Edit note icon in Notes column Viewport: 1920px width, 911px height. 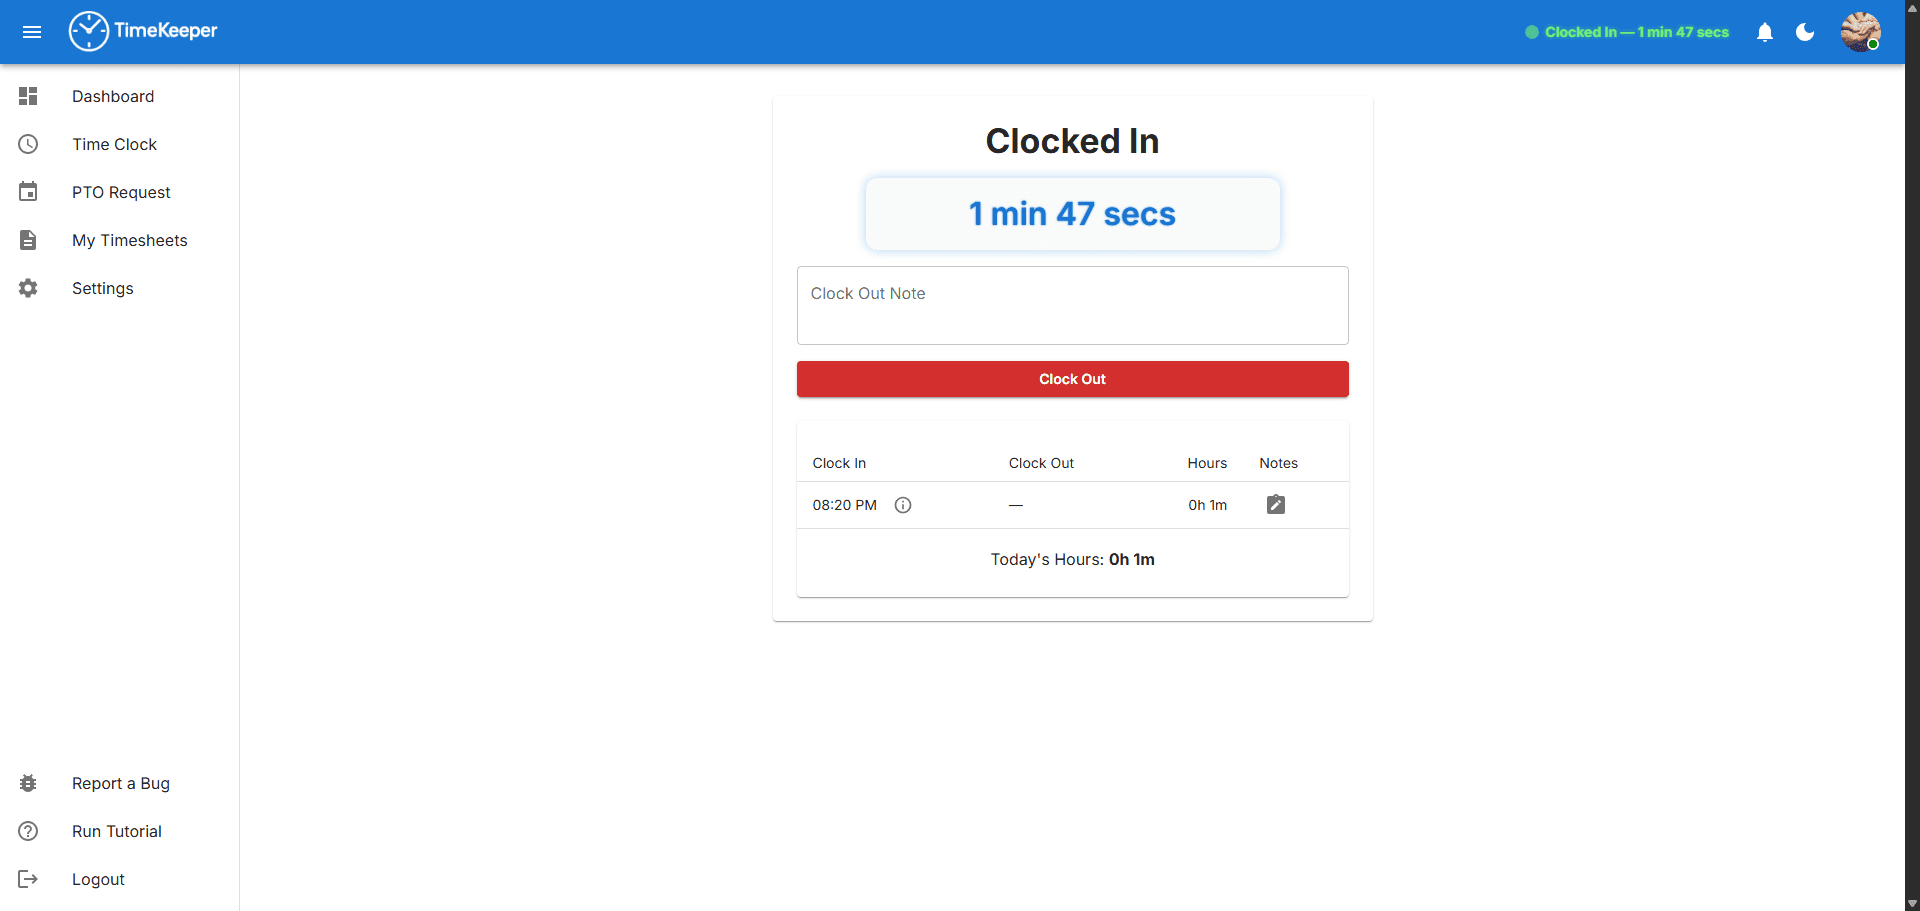[x=1276, y=505]
